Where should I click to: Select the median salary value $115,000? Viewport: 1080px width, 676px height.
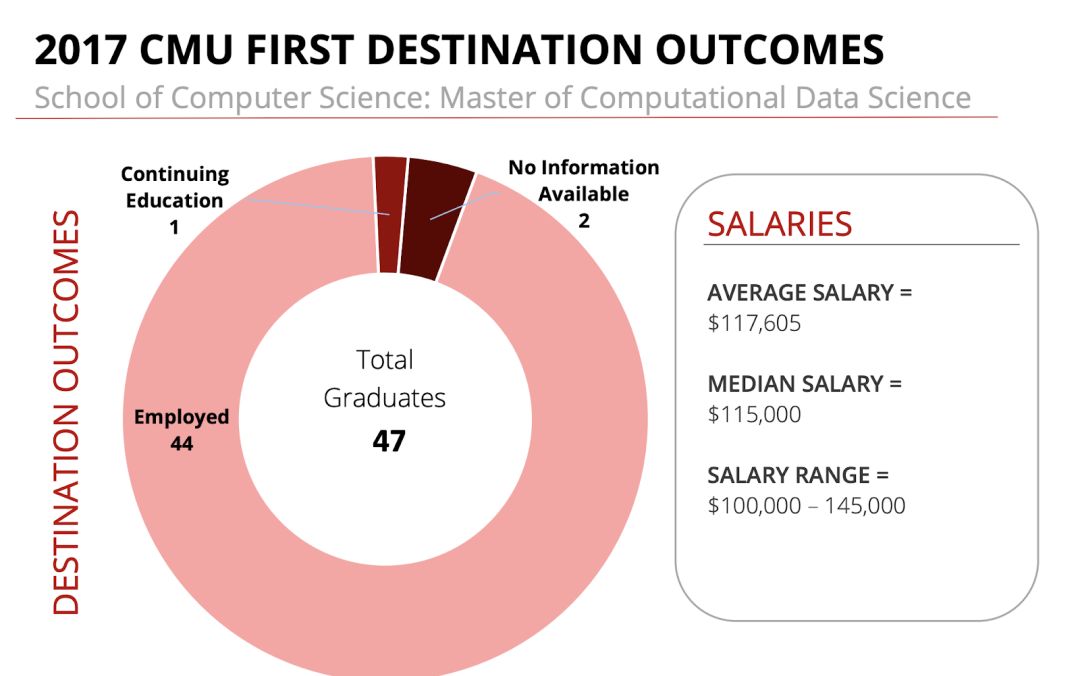click(x=754, y=414)
